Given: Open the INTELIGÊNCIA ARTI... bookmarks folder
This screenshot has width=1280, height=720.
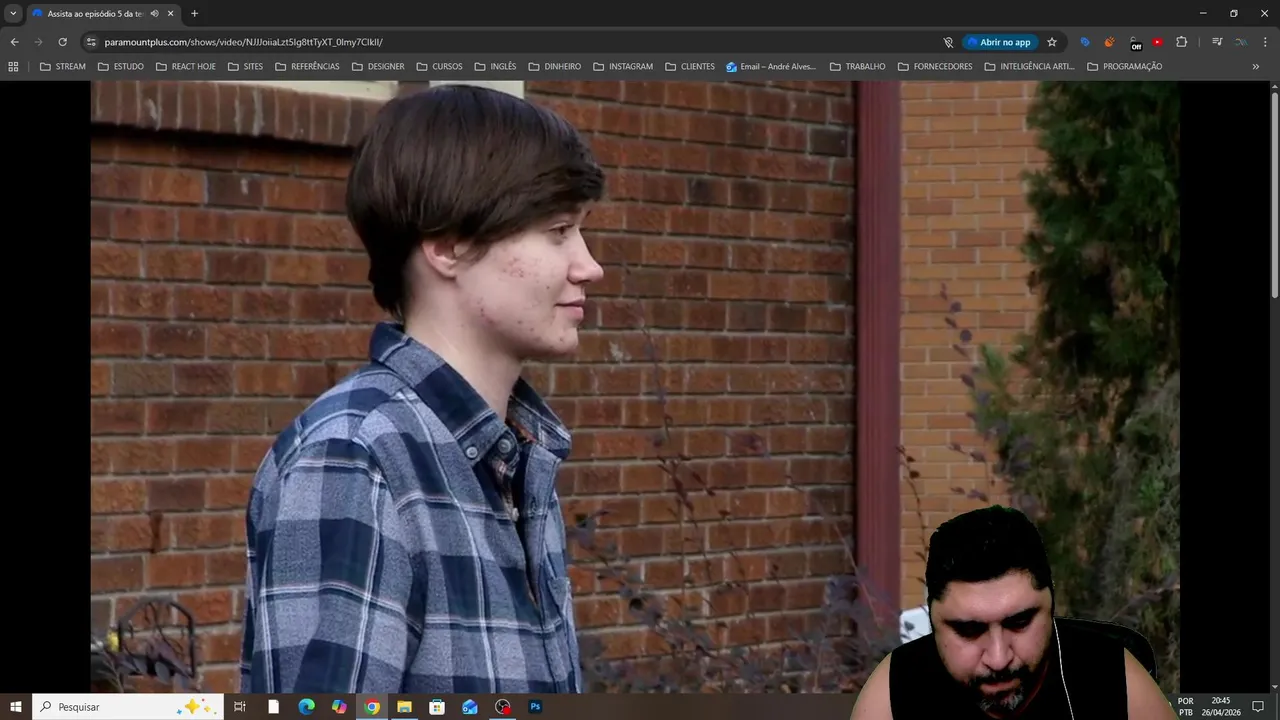Looking at the screenshot, I should 1029,66.
